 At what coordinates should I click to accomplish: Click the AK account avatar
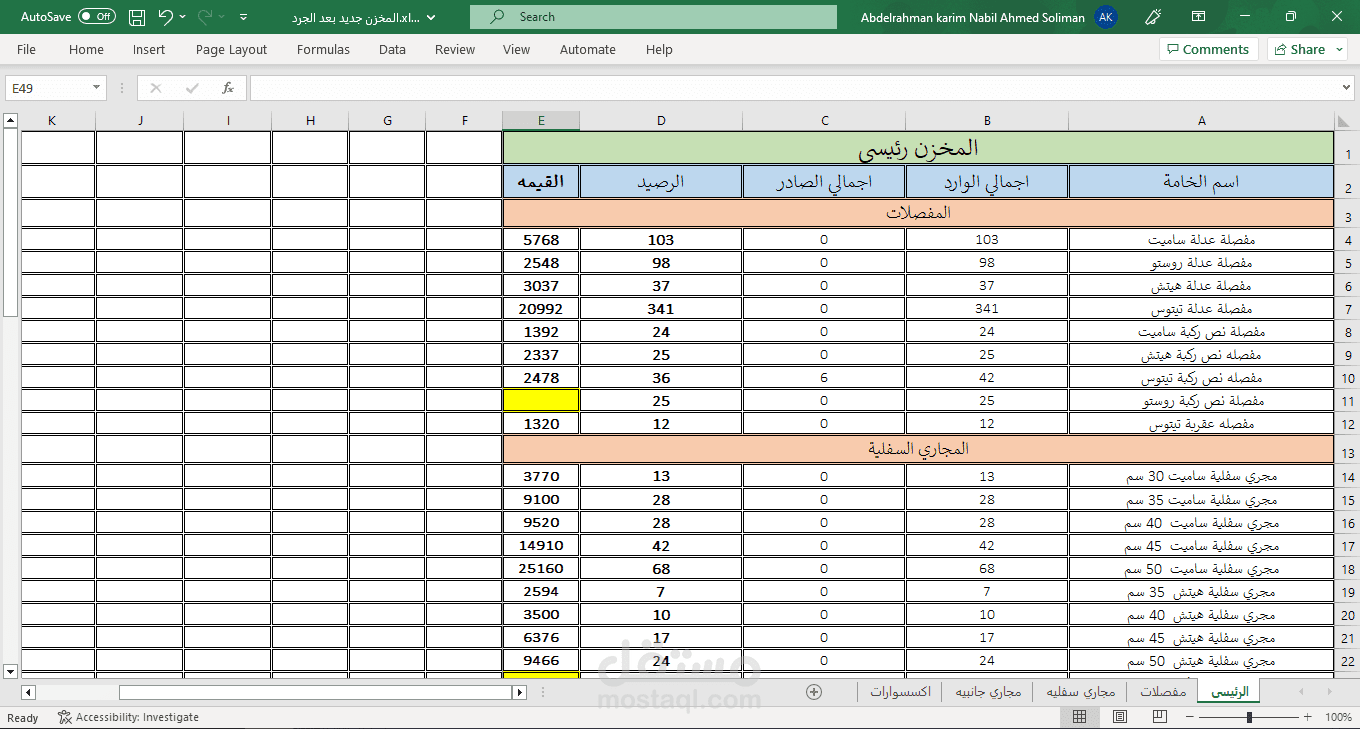[1105, 17]
